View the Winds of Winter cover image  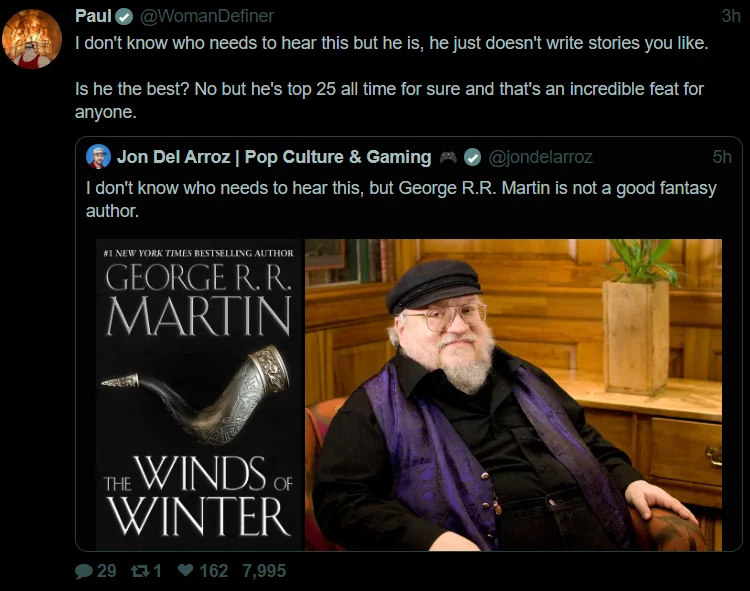[199, 394]
